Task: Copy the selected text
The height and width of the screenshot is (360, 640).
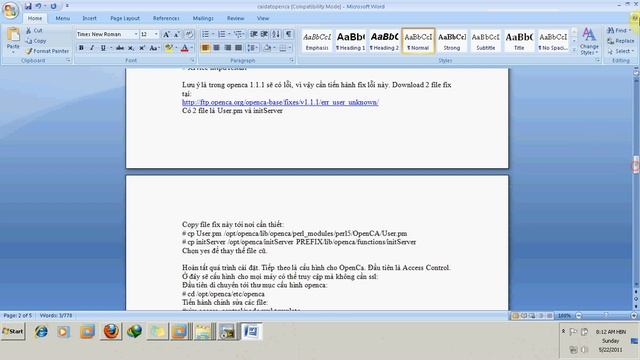Action: pos(36,41)
